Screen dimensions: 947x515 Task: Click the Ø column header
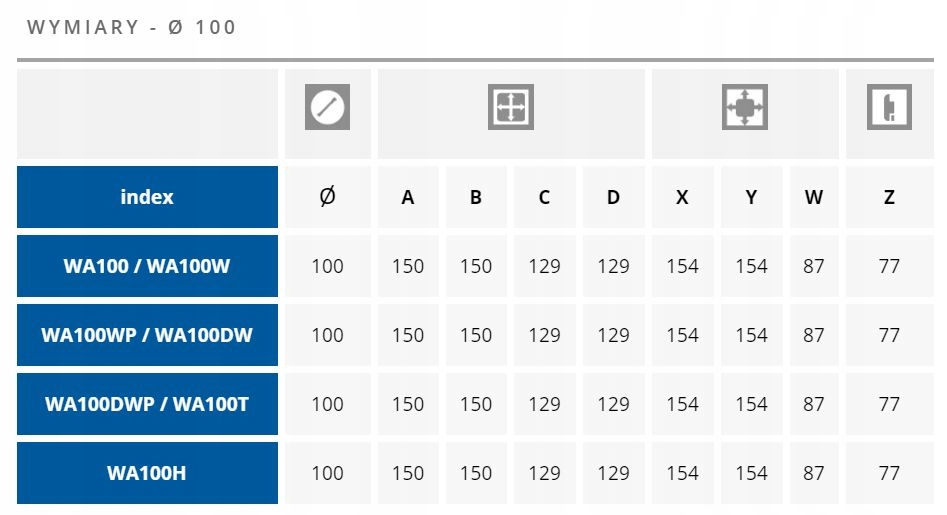[x=327, y=197]
